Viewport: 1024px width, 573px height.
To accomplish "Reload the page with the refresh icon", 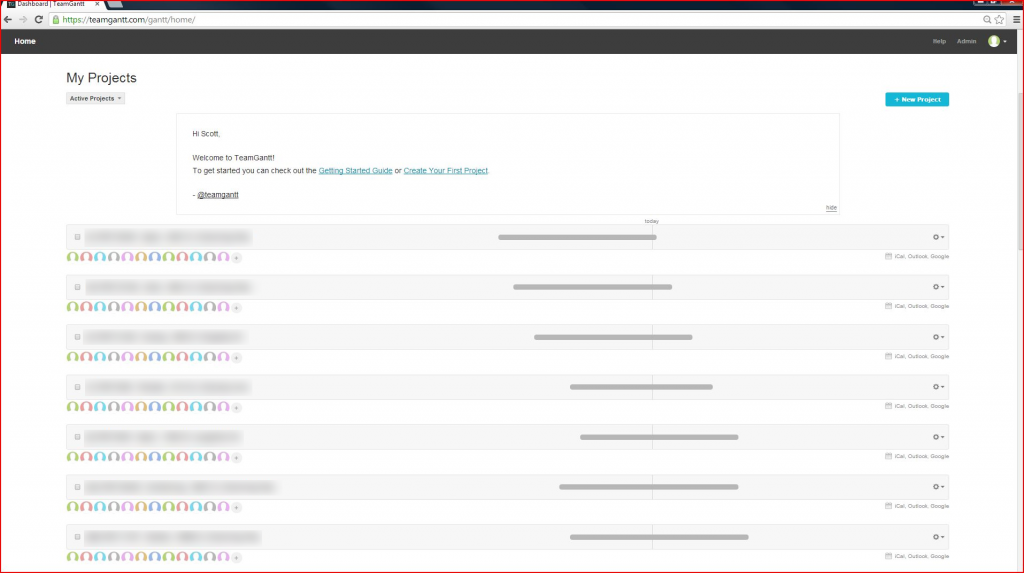I will pos(39,20).
